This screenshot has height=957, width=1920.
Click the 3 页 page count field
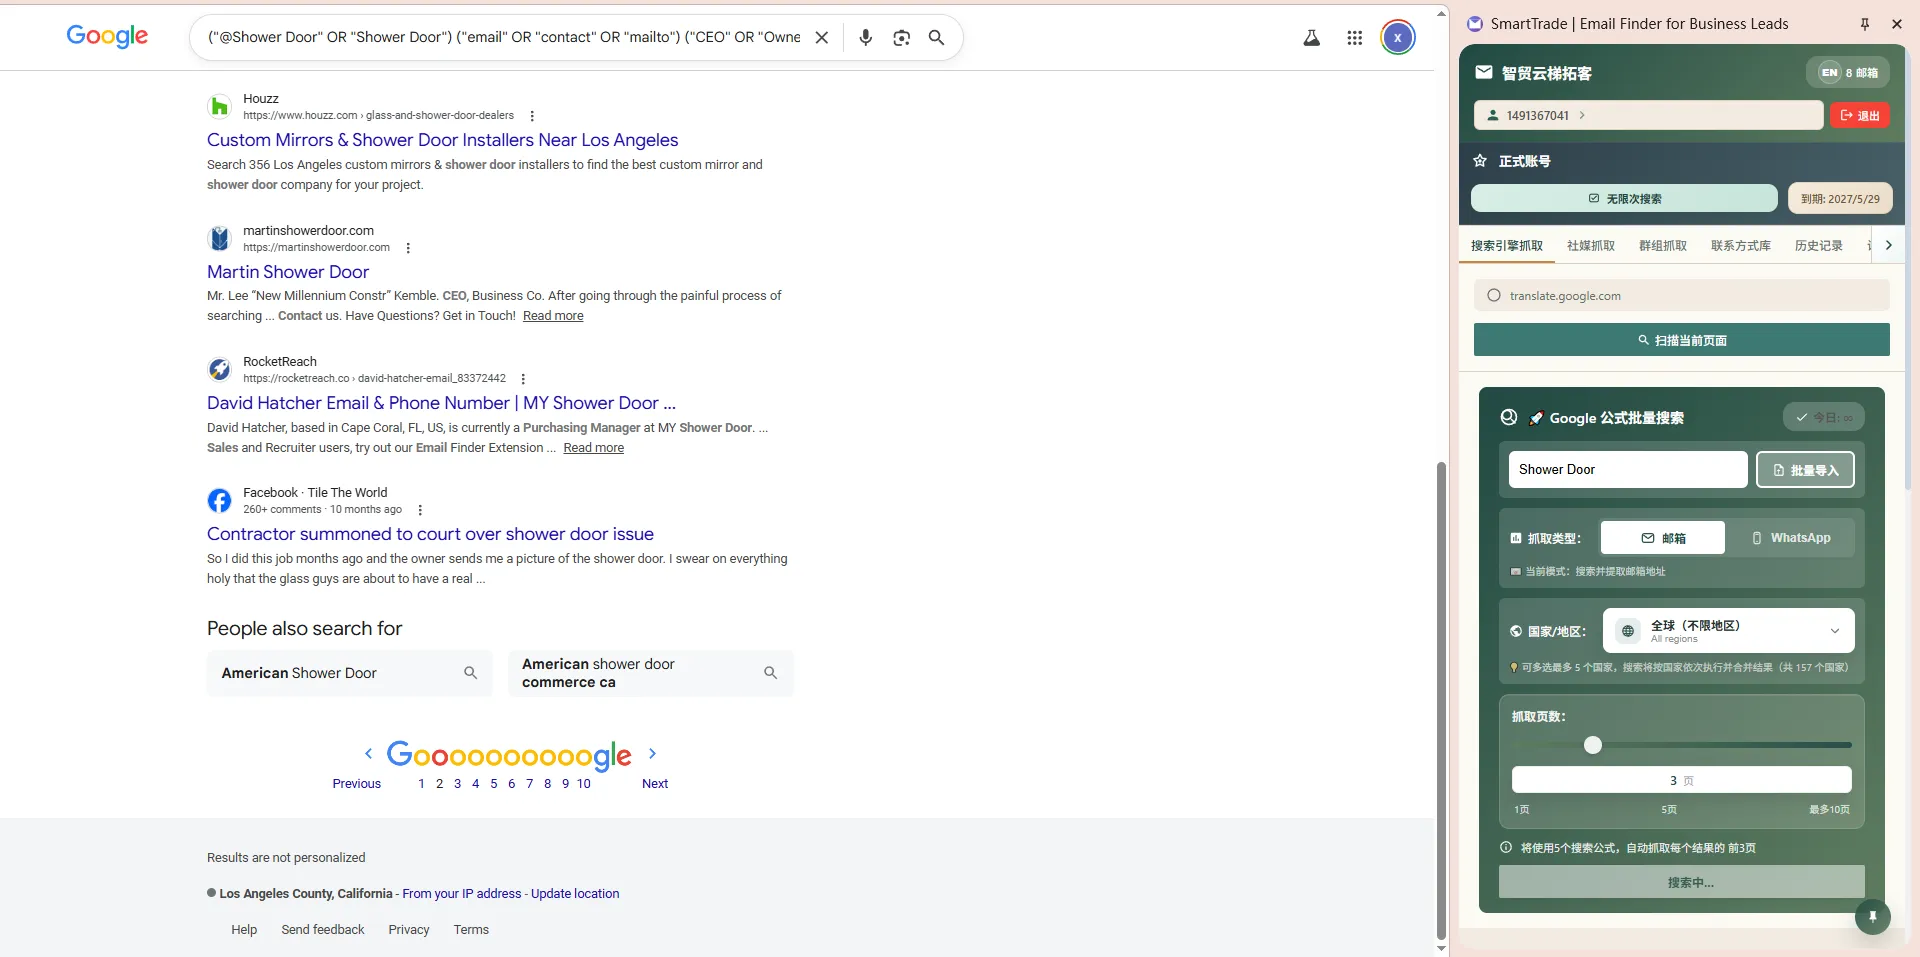tap(1681, 780)
